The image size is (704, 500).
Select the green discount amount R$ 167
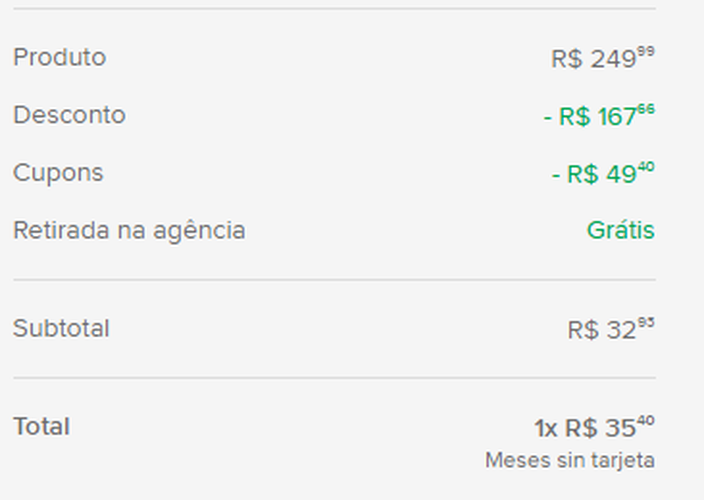coord(598,117)
